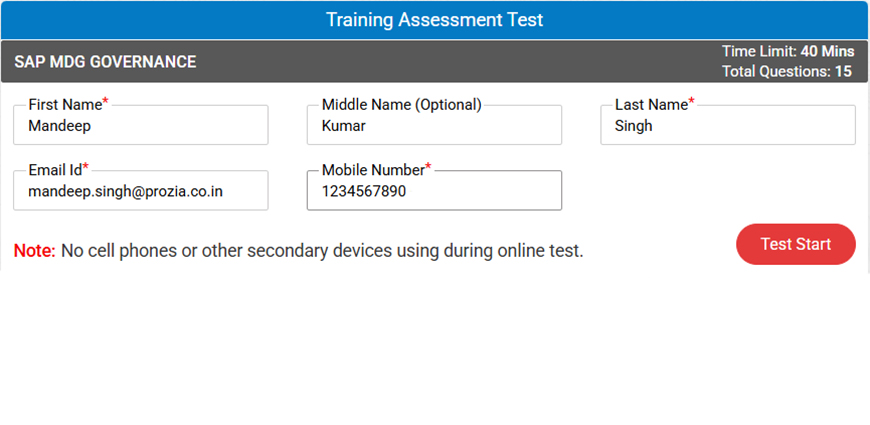
Task: Click the Email Id floating label
Action: [x=54, y=169]
